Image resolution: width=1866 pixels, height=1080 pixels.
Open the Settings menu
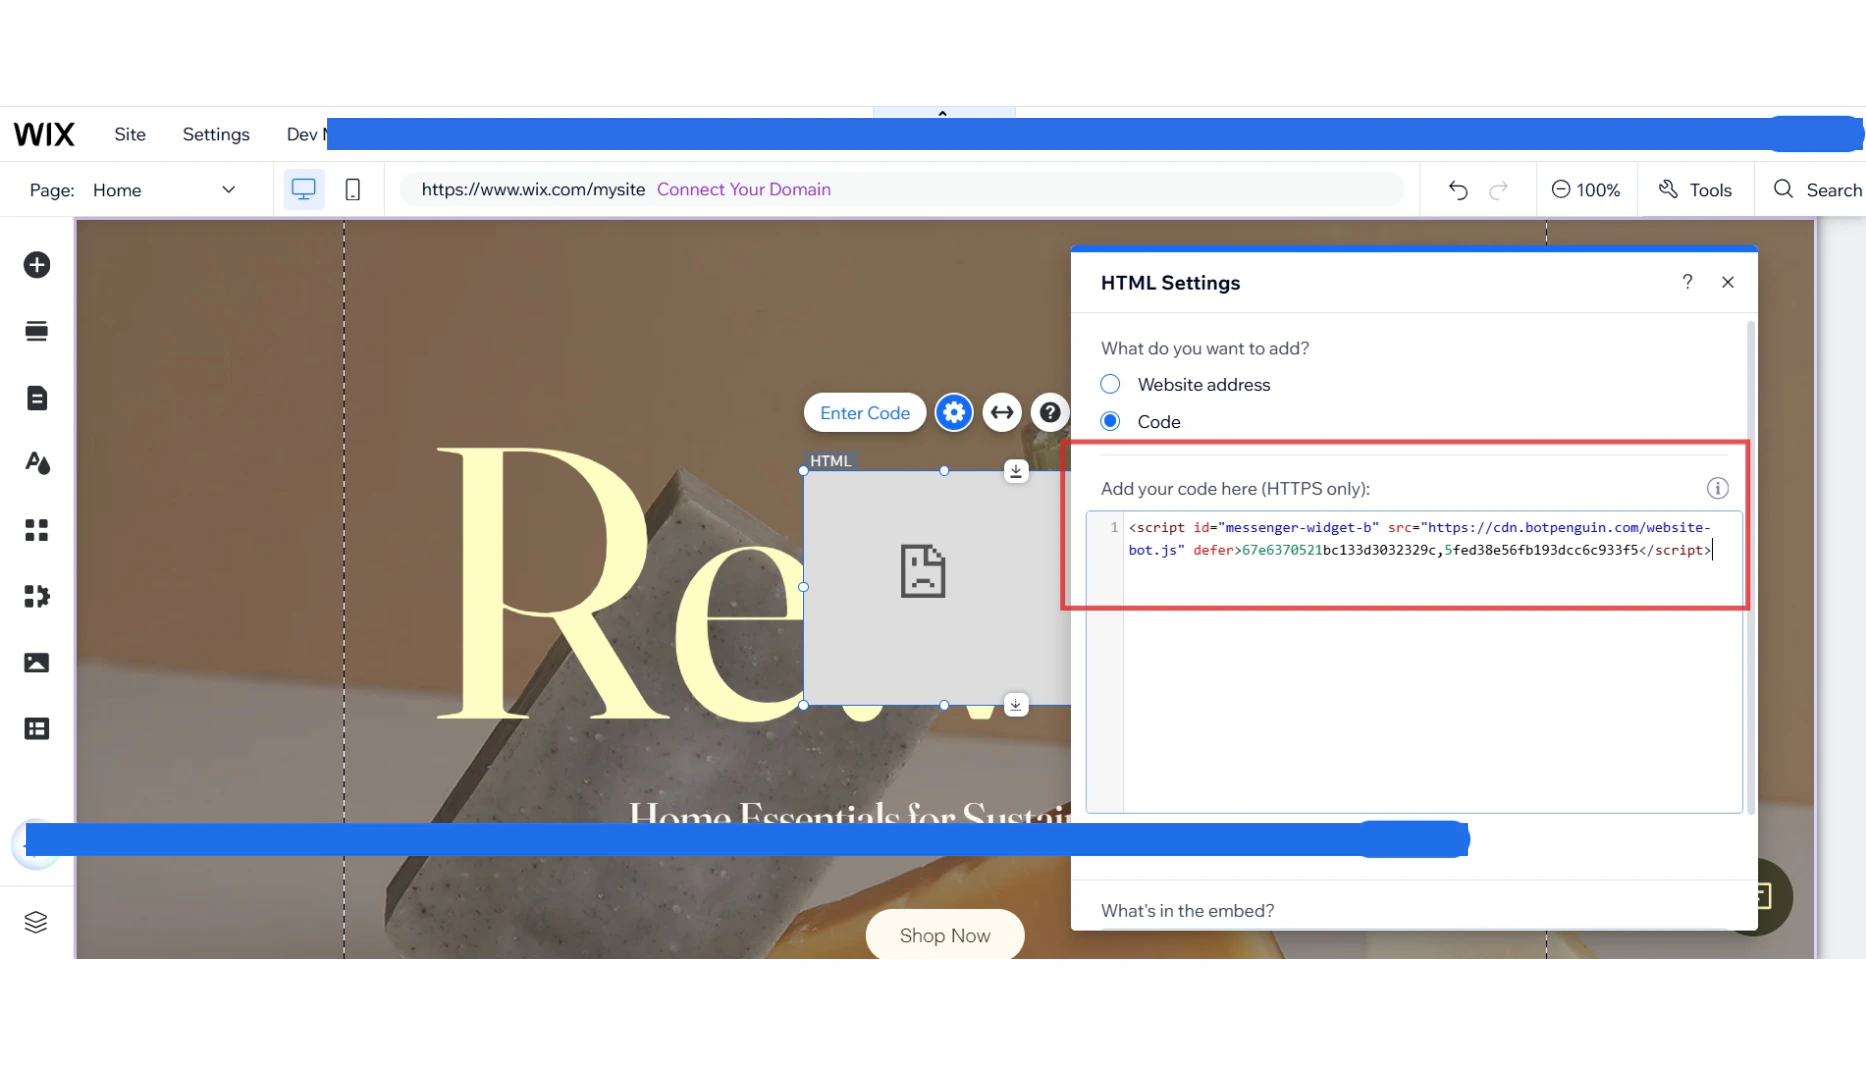click(x=216, y=134)
